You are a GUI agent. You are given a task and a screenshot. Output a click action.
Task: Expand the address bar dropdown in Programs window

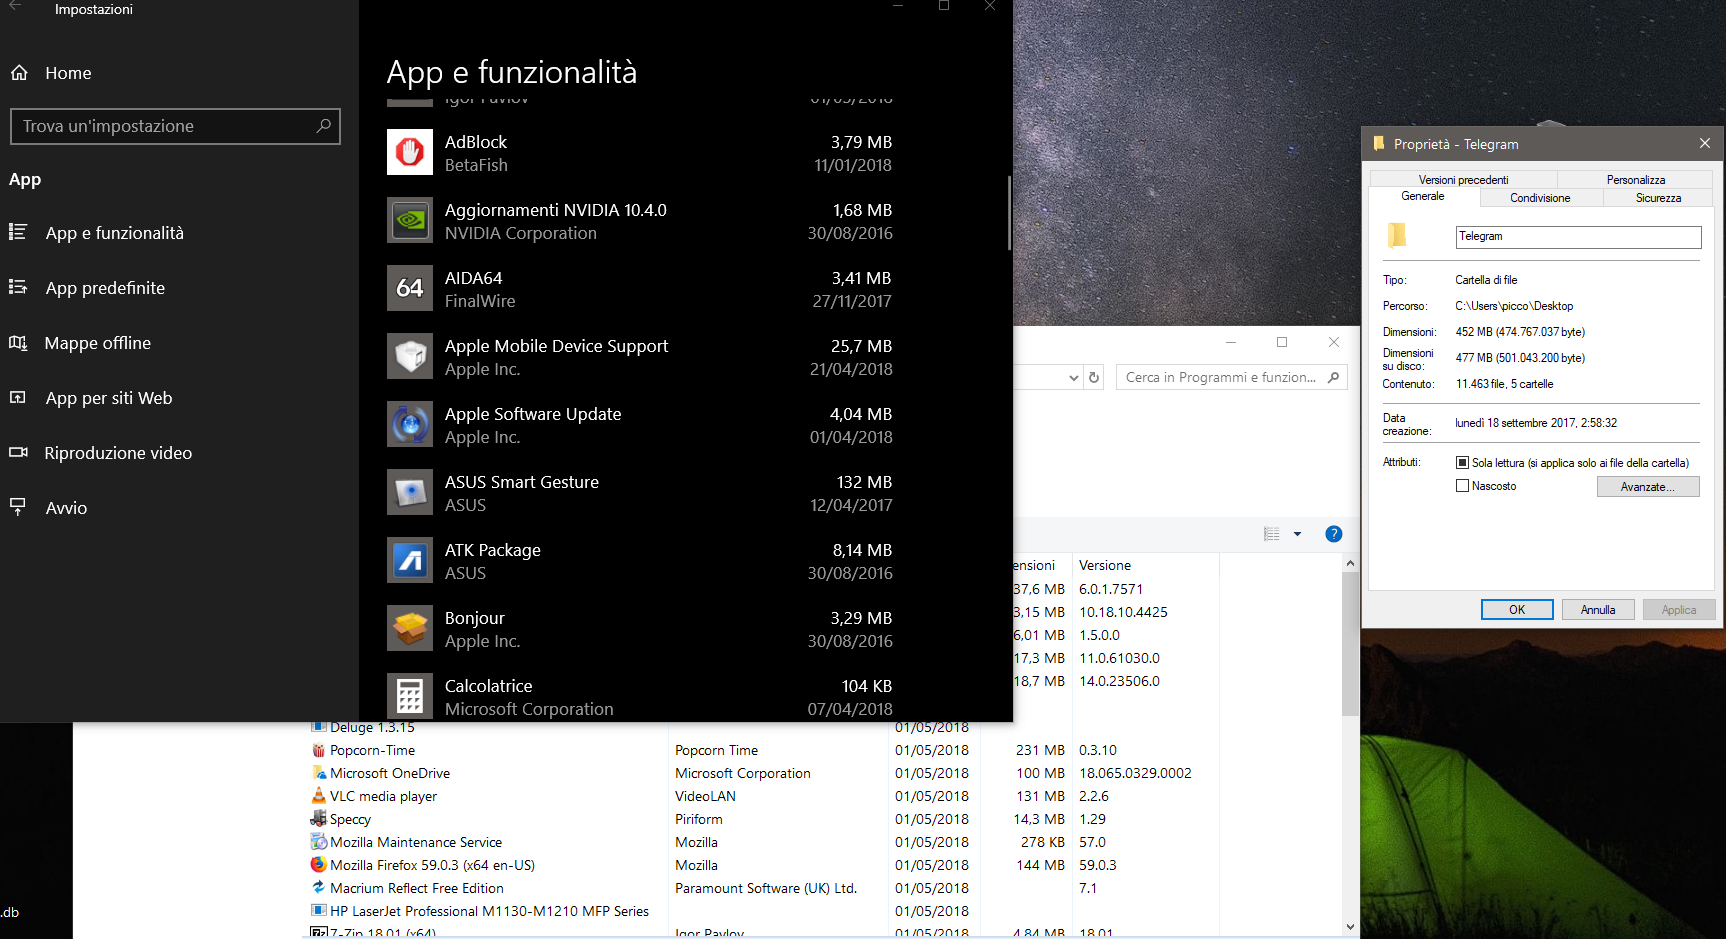click(x=1074, y=378)
